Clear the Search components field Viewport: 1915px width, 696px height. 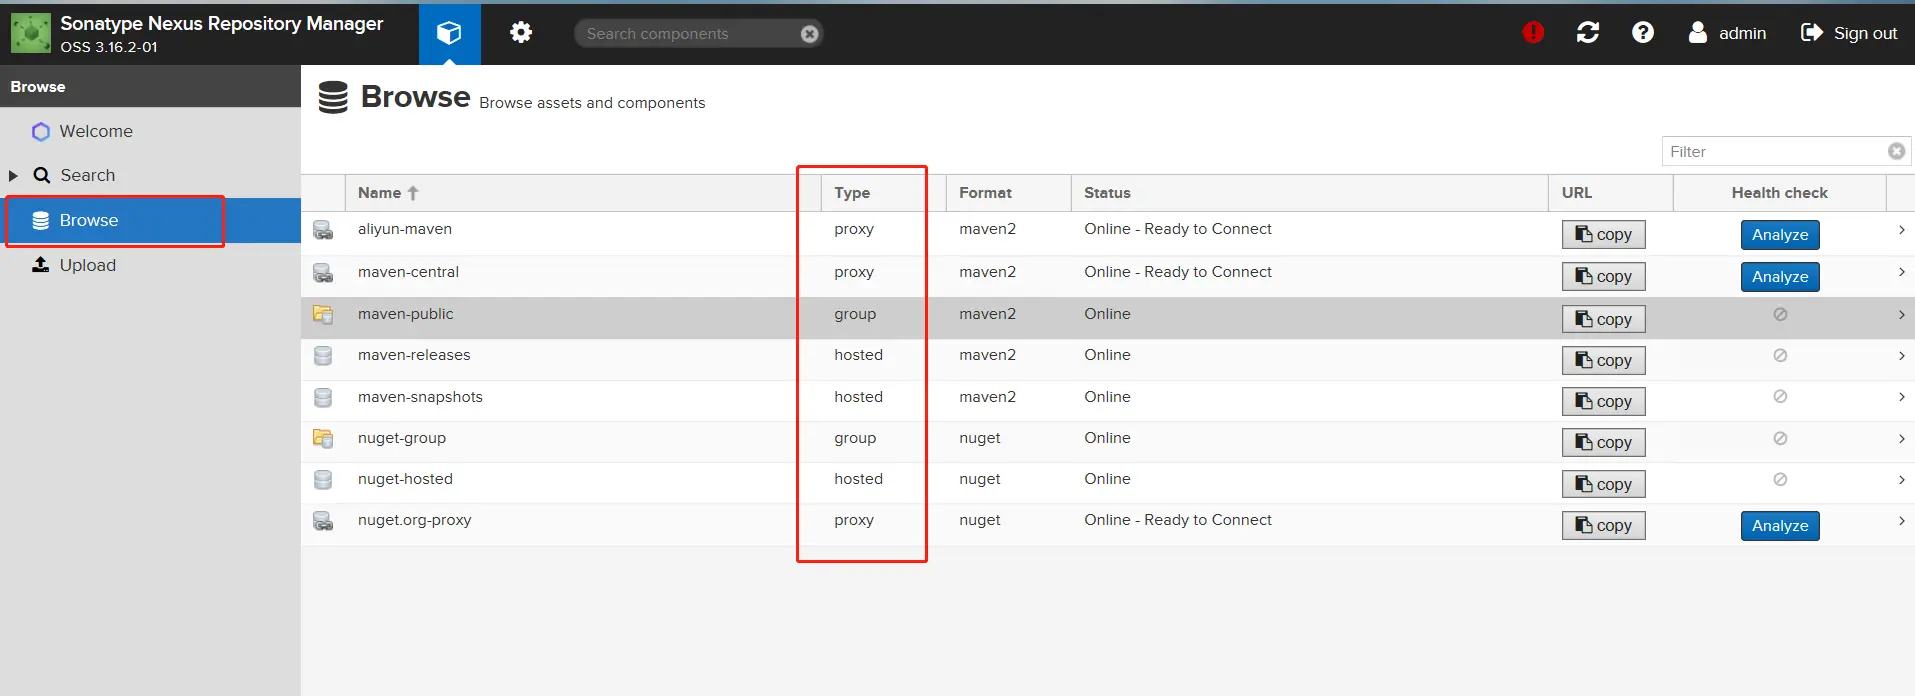[x=810, y=34]
